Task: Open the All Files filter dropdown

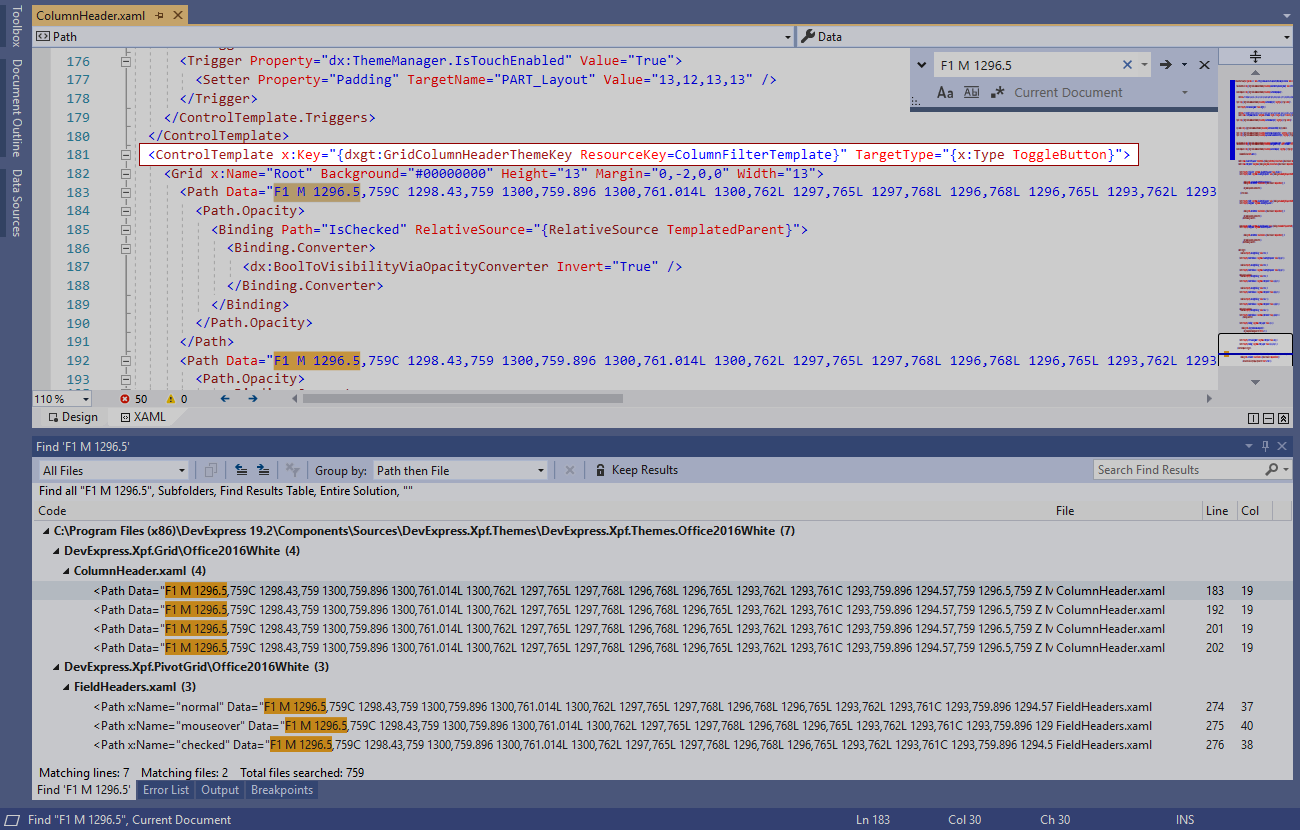Action: coord(113,470)
